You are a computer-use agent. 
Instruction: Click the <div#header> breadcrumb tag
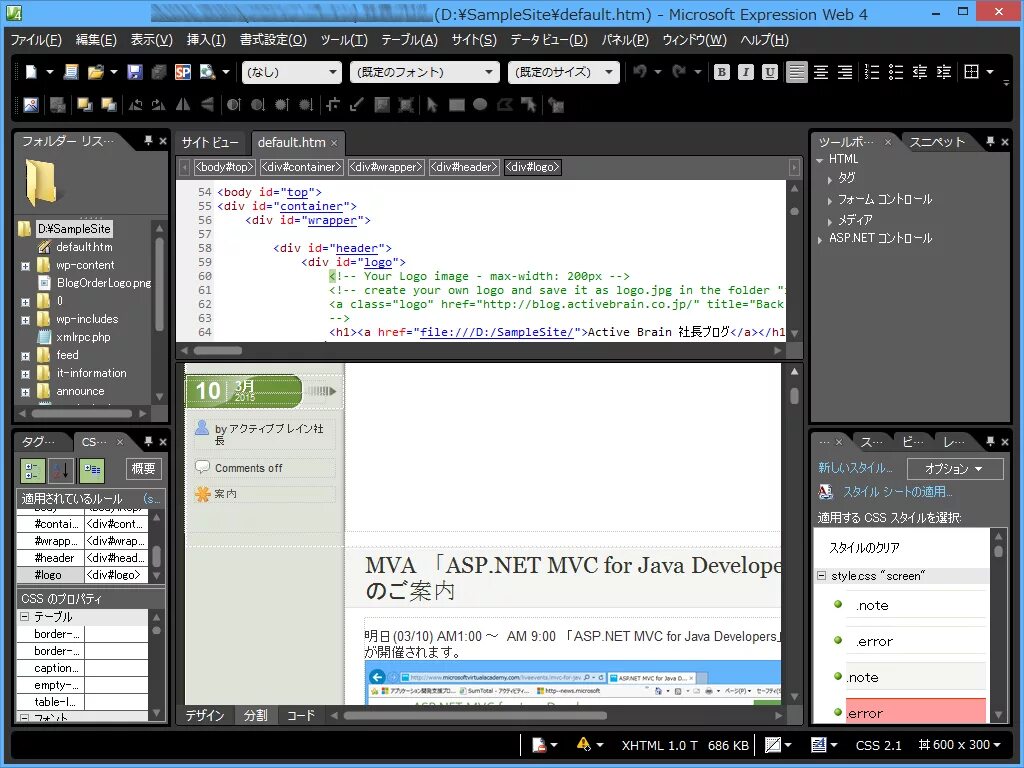tap(464, 167)
